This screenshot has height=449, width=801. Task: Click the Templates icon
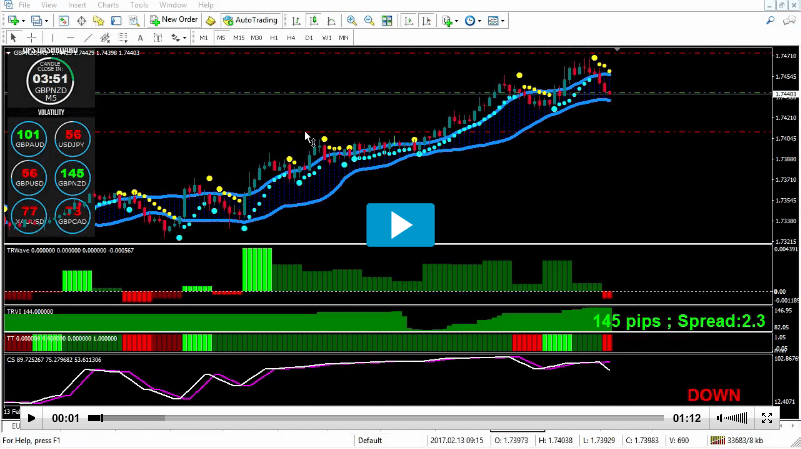[x=493, y=20]
